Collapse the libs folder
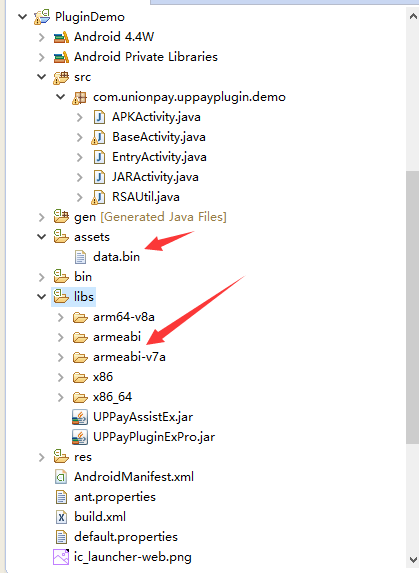The width and height of the screenshot is (419, 573). tap(42, 297)
